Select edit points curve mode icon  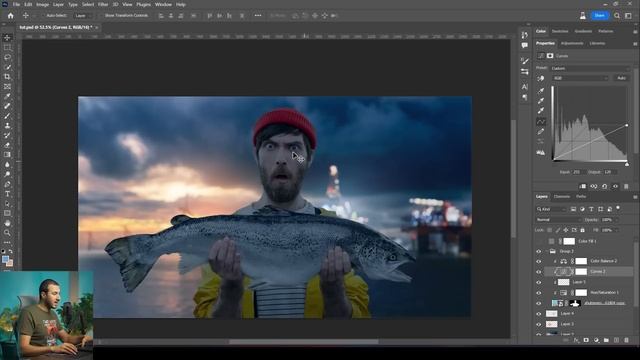point(541,122)
